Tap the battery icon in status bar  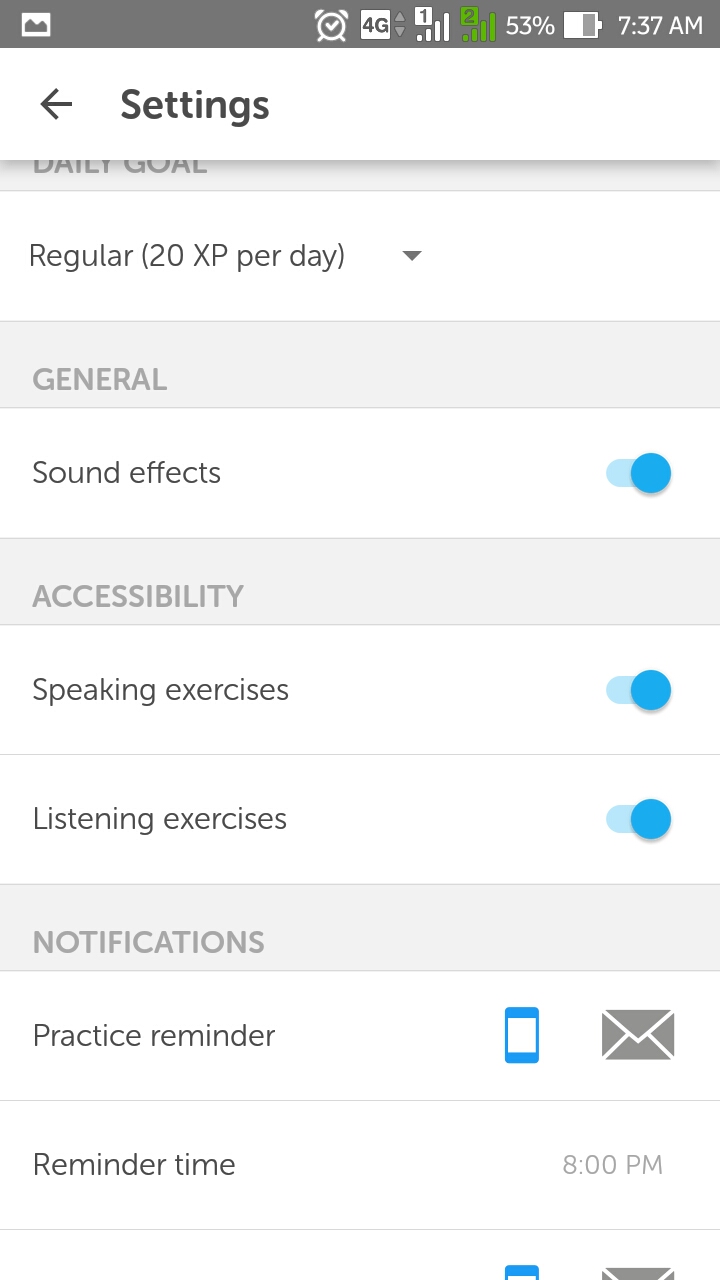click(x=581, y=25)
